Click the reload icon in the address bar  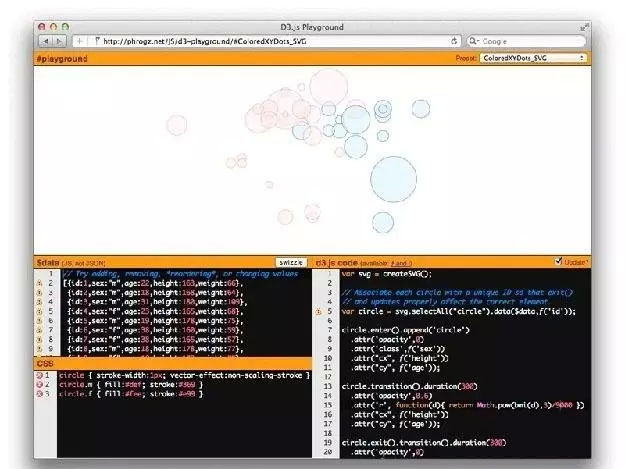pyautogui.click(x=455, y=41)
